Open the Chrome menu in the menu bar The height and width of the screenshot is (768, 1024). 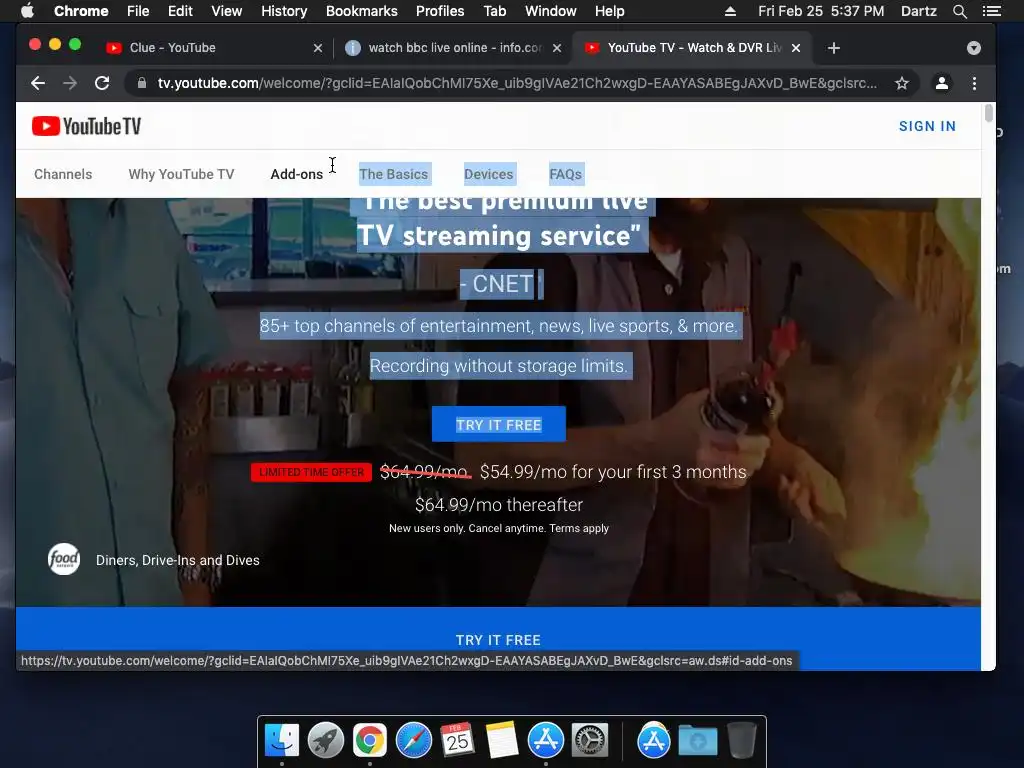coord(81,11)
